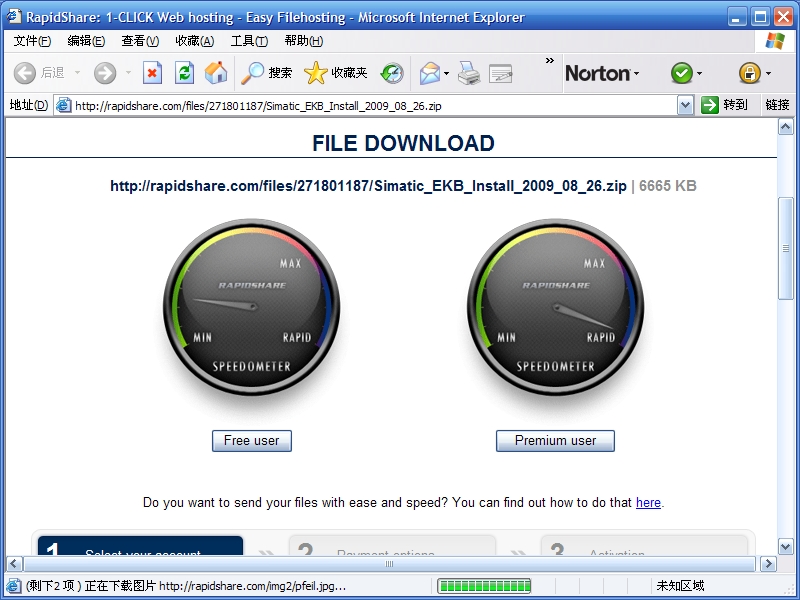Click the horizontal scrollbar thumb
The image size is (800, 600).
click(389, 564)
